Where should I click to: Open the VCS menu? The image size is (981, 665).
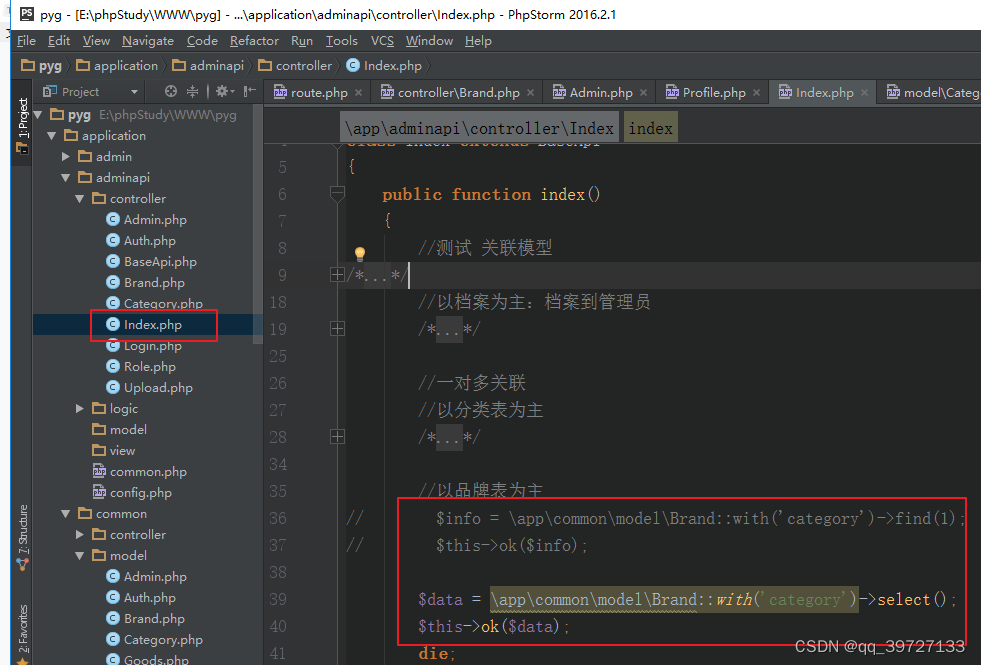pos(382,41)
